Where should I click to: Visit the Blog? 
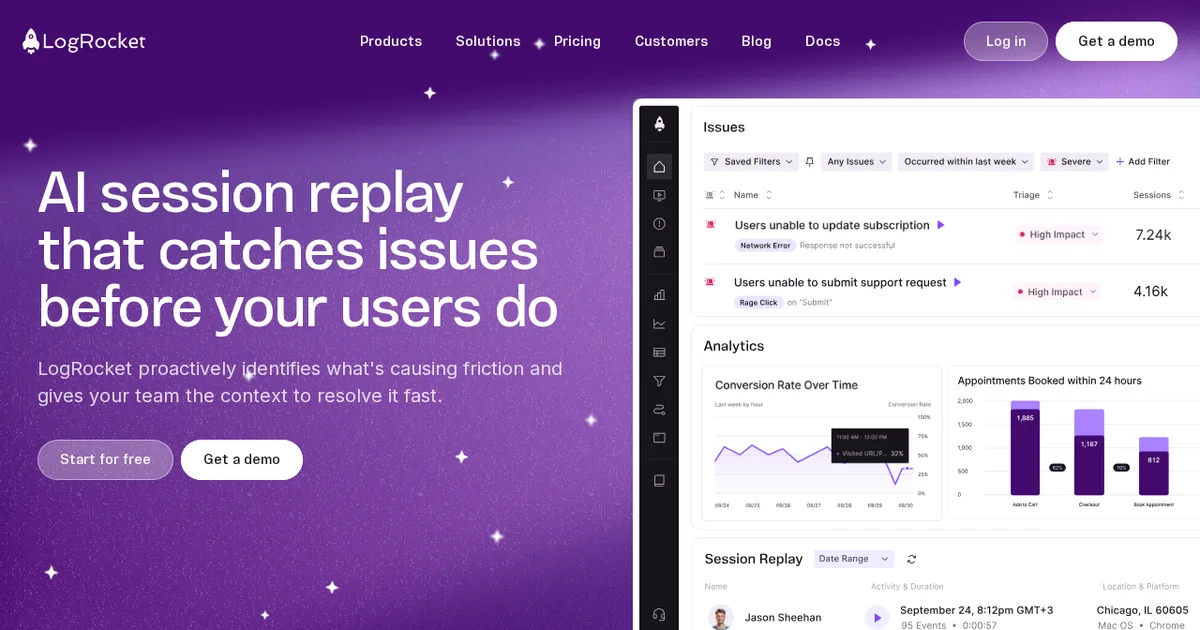coord(756,41)
